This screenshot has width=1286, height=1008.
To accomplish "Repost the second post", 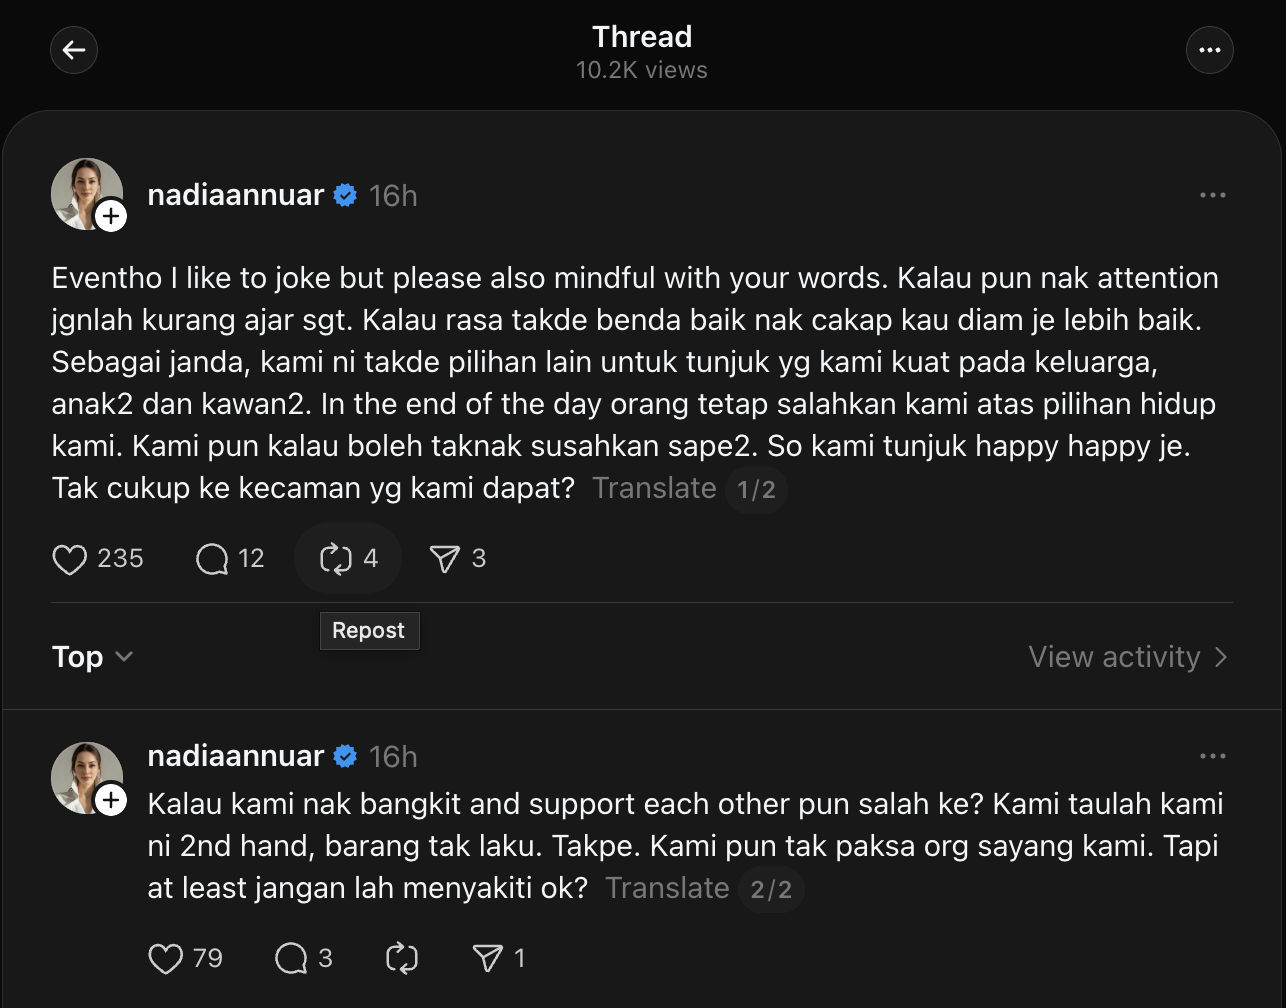I will coord(401,959).
